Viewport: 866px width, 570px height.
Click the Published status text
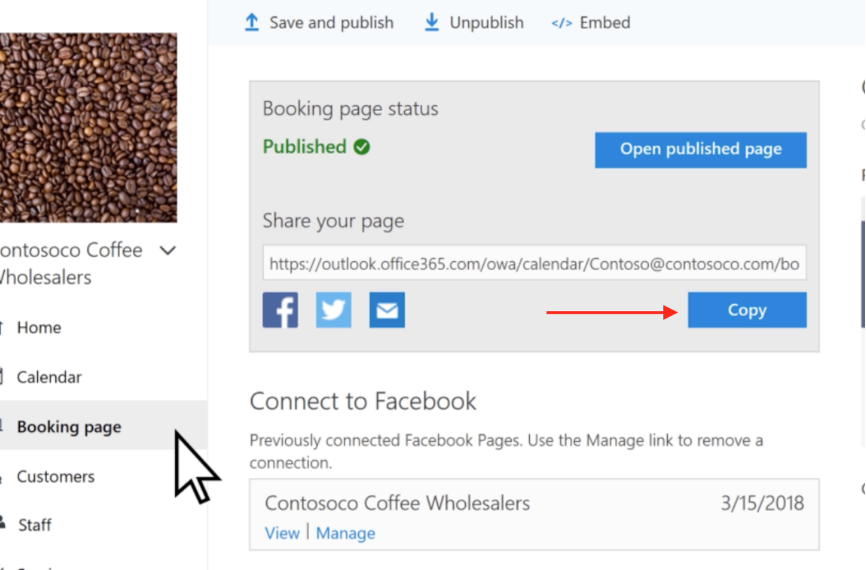pyautogui.click(x=304, y=147)
